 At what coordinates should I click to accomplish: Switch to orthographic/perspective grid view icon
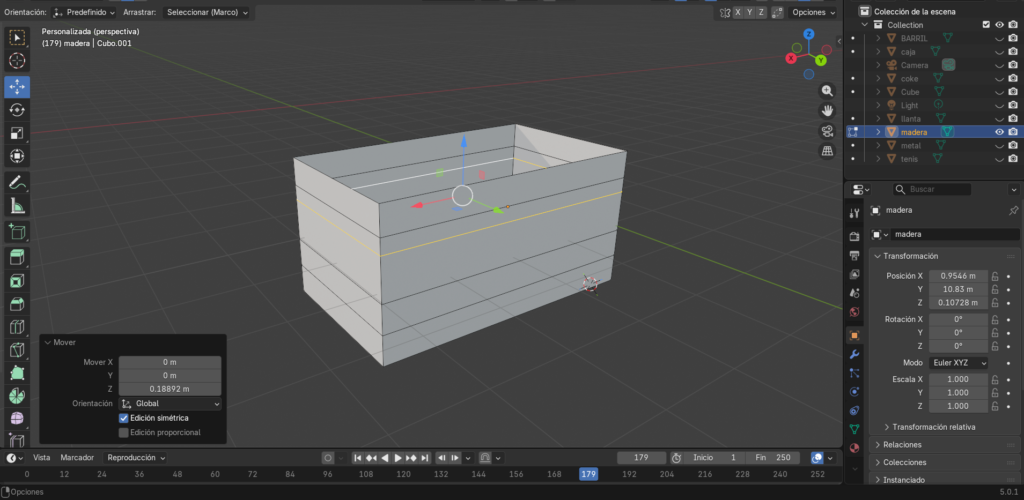(x=828, y=152)
